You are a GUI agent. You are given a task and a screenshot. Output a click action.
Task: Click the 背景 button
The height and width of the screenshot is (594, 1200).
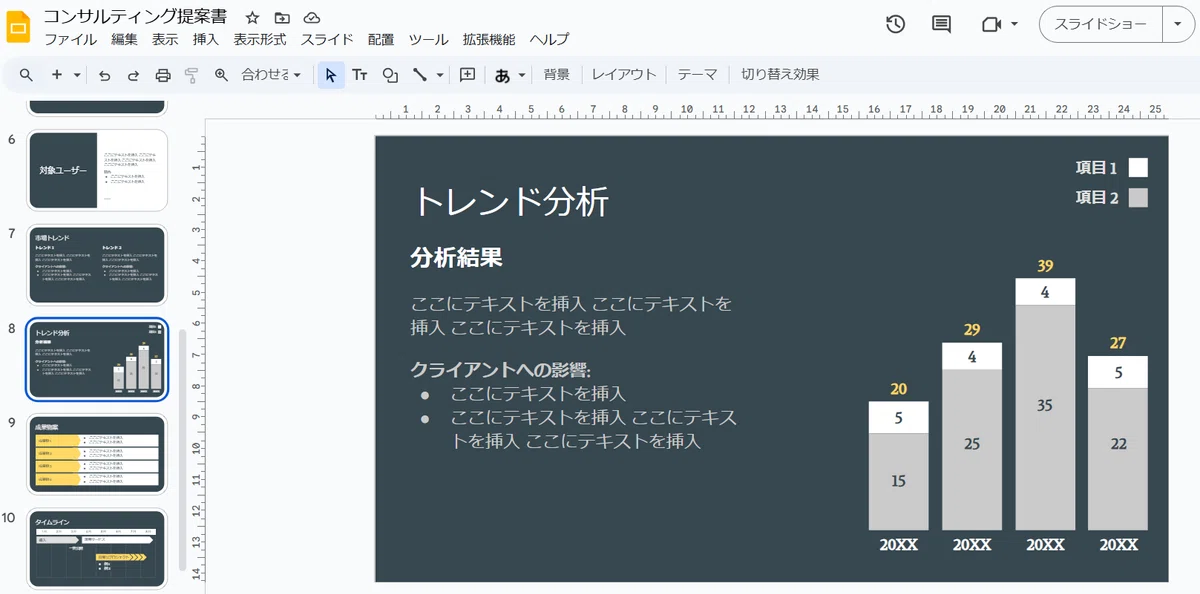[557, 75]
